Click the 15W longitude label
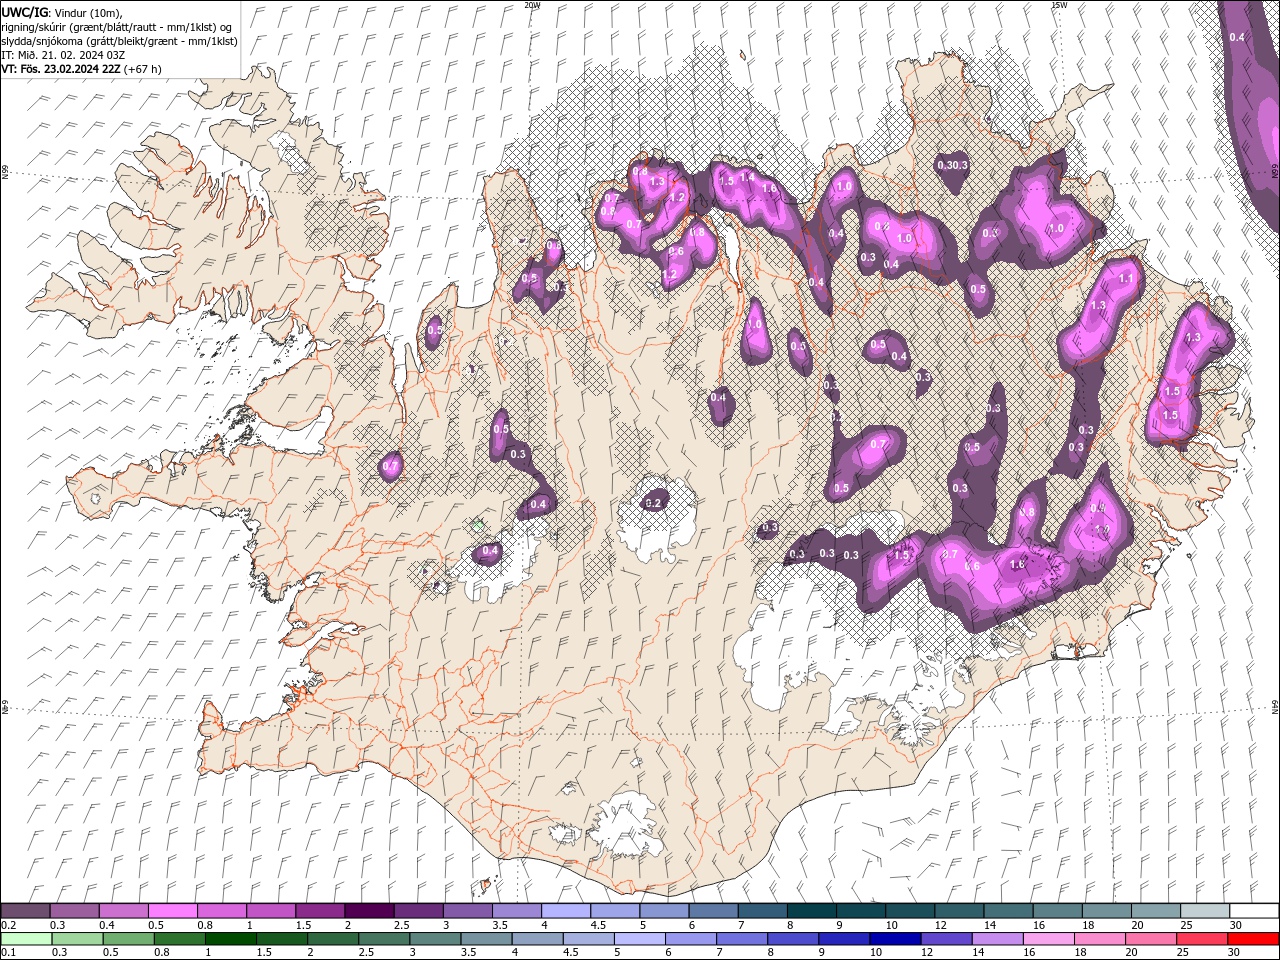This screenshot has height=960, width=1280. click(x=1058, y=5)
